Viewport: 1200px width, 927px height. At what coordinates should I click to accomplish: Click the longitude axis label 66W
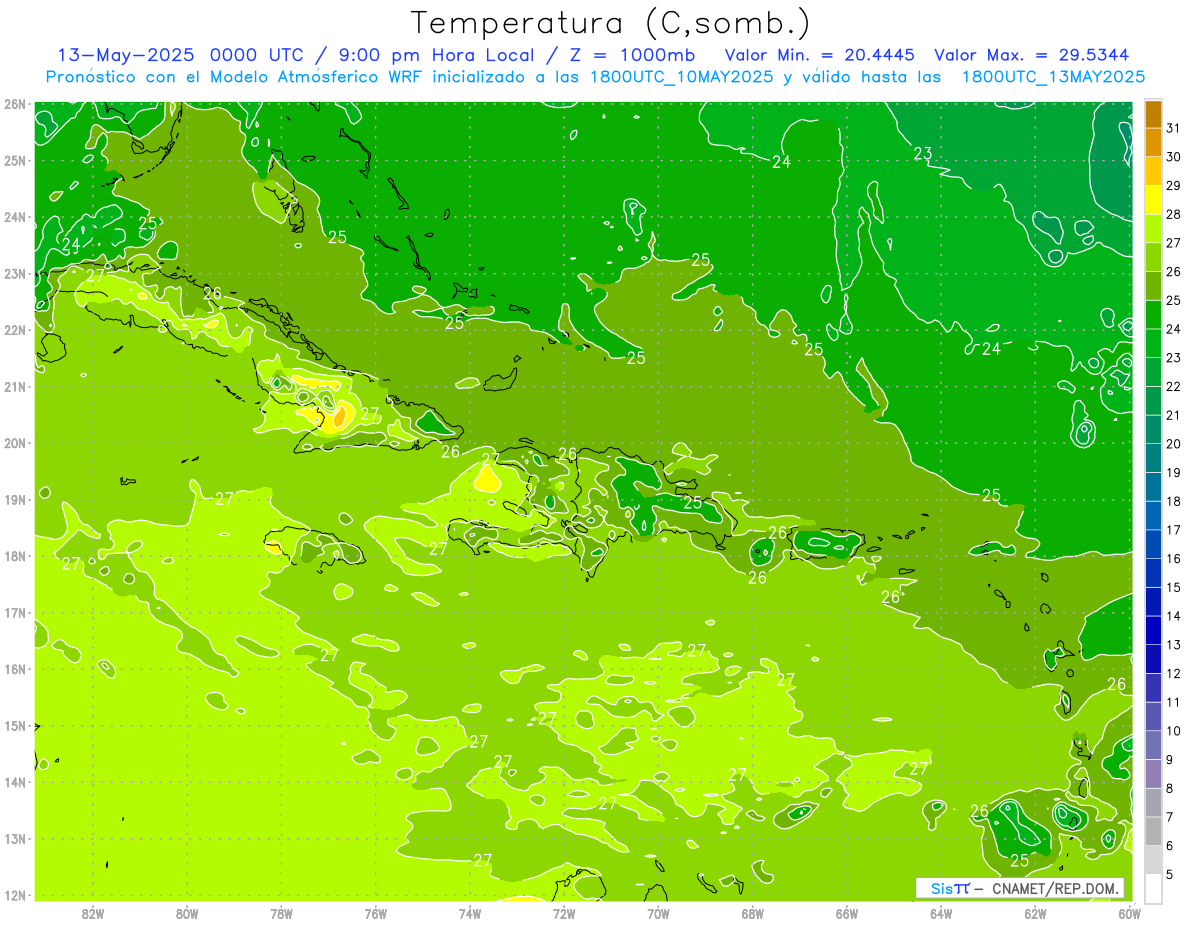tap(847, 912)
